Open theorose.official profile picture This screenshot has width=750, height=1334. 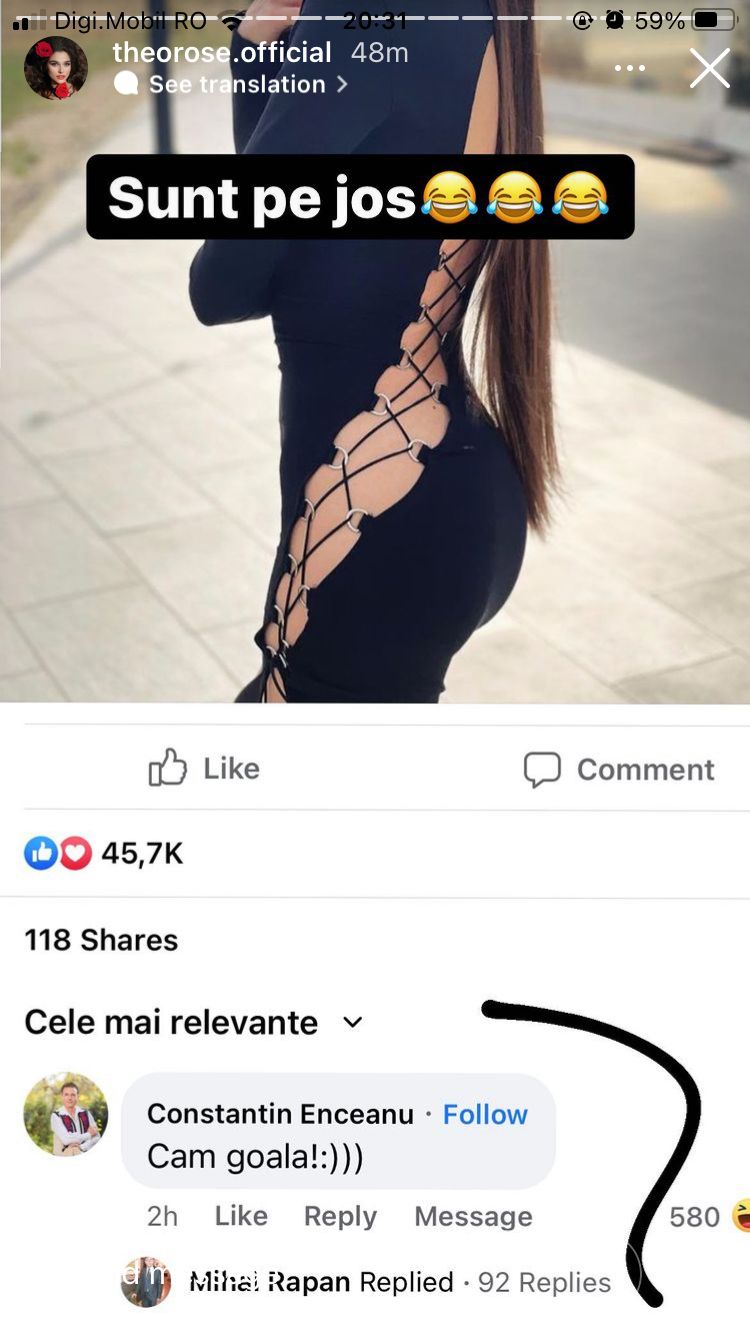(56, 68)
